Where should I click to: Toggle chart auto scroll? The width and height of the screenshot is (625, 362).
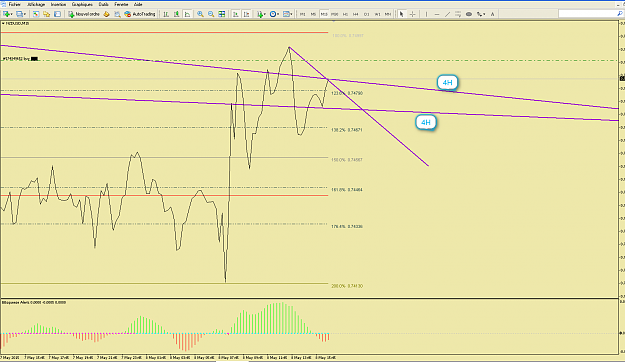tap(236, 14)
